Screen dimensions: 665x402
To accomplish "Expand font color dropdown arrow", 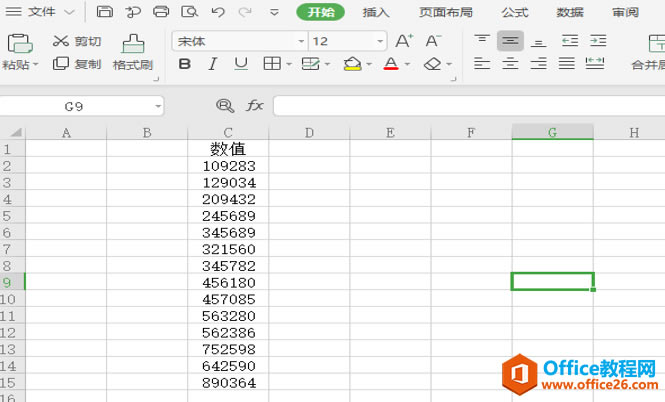I will click(x=408, y=64).
